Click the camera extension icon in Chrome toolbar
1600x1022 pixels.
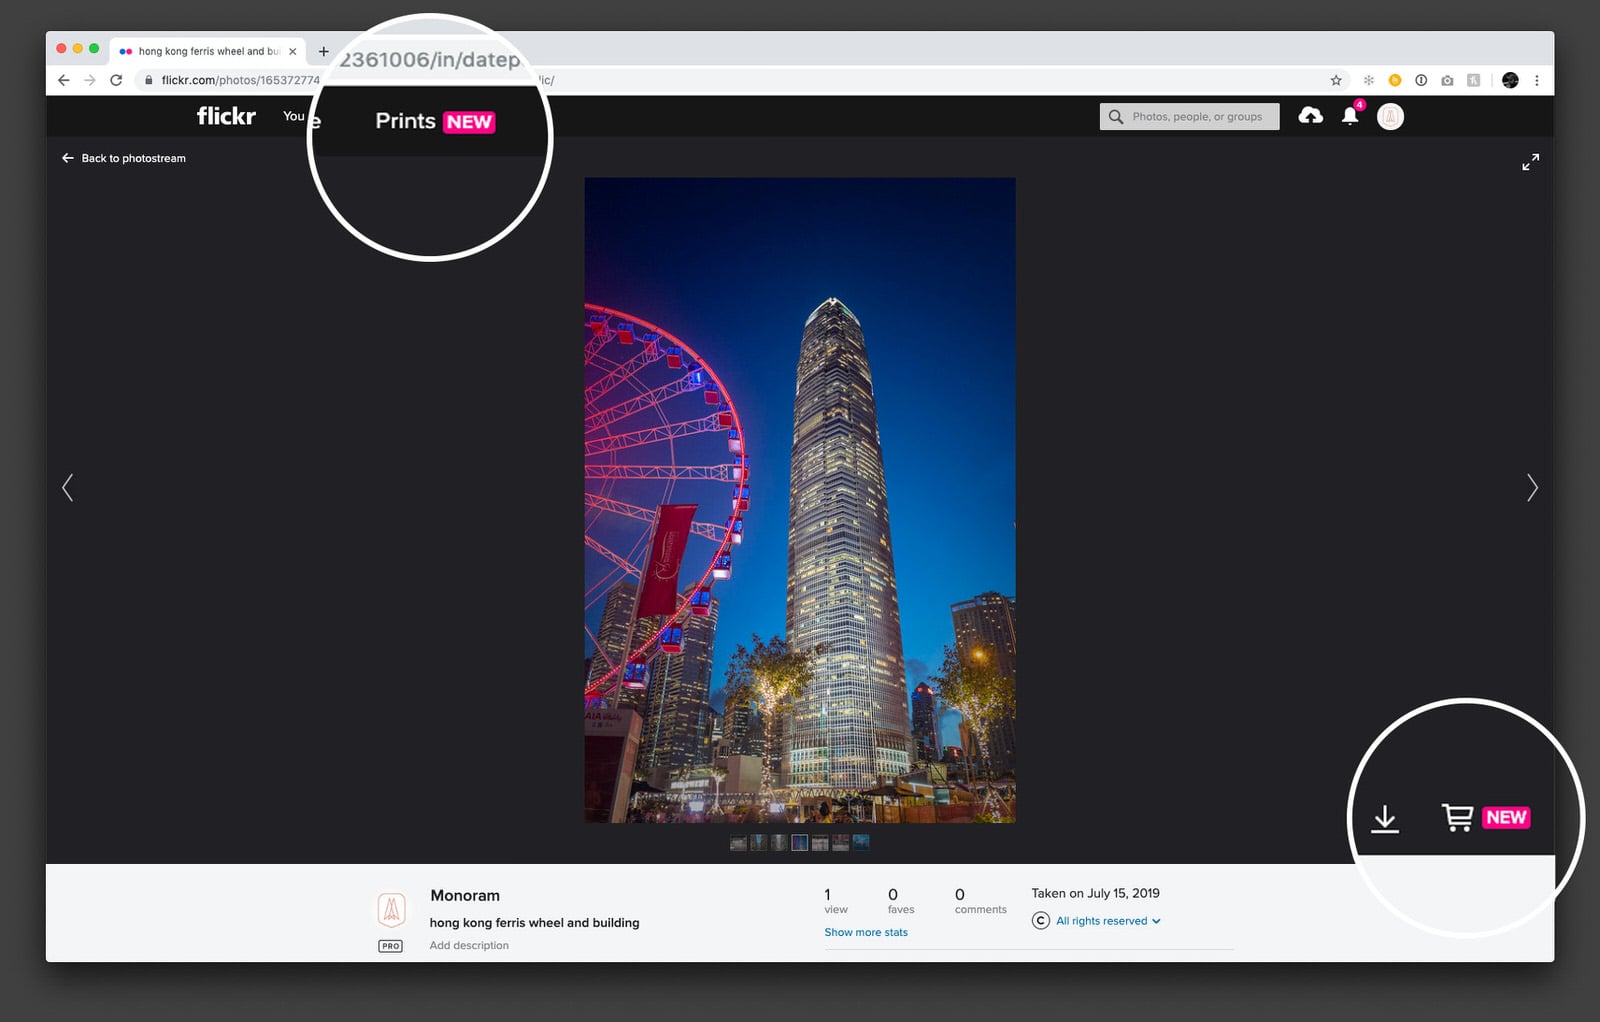click(x=1447, y=80)
